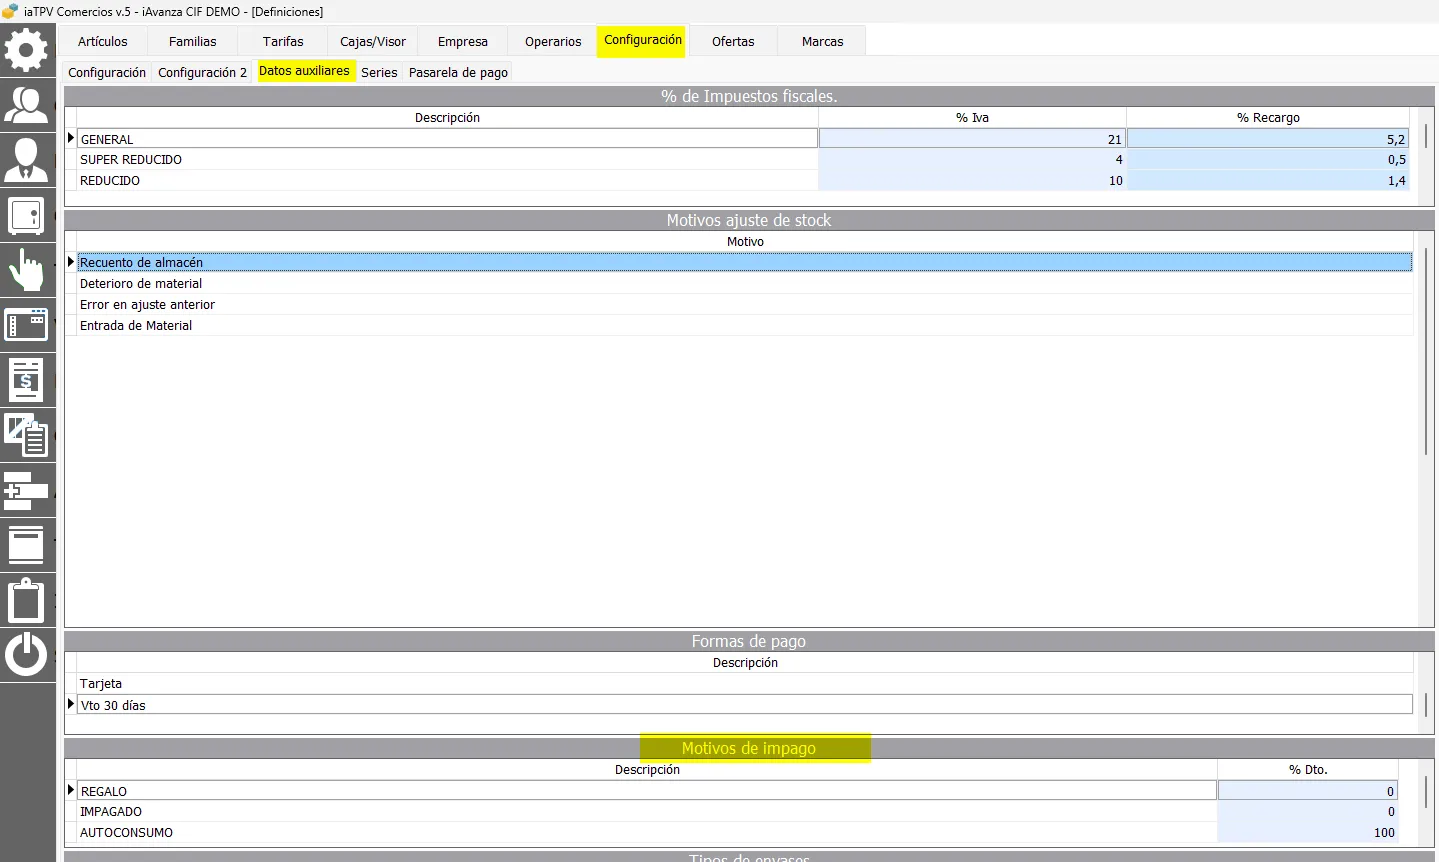1439x862 pixels.
Task: Switch to the Familias tab
Action: (193, 42)
